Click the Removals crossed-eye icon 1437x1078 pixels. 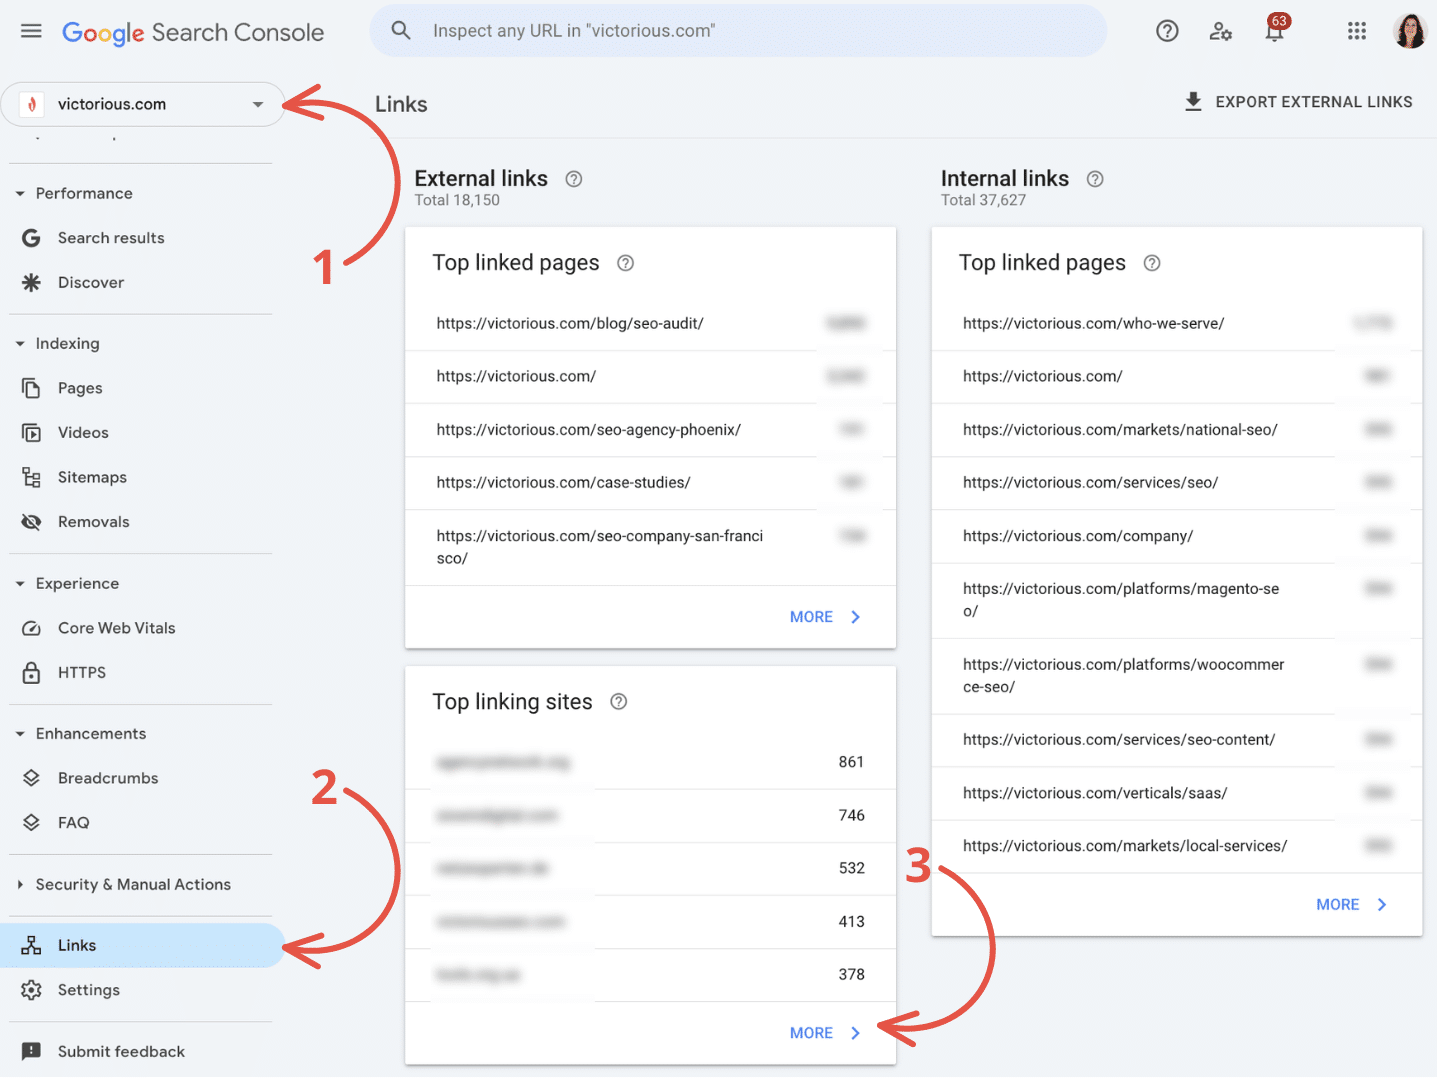tap(31, 522)
